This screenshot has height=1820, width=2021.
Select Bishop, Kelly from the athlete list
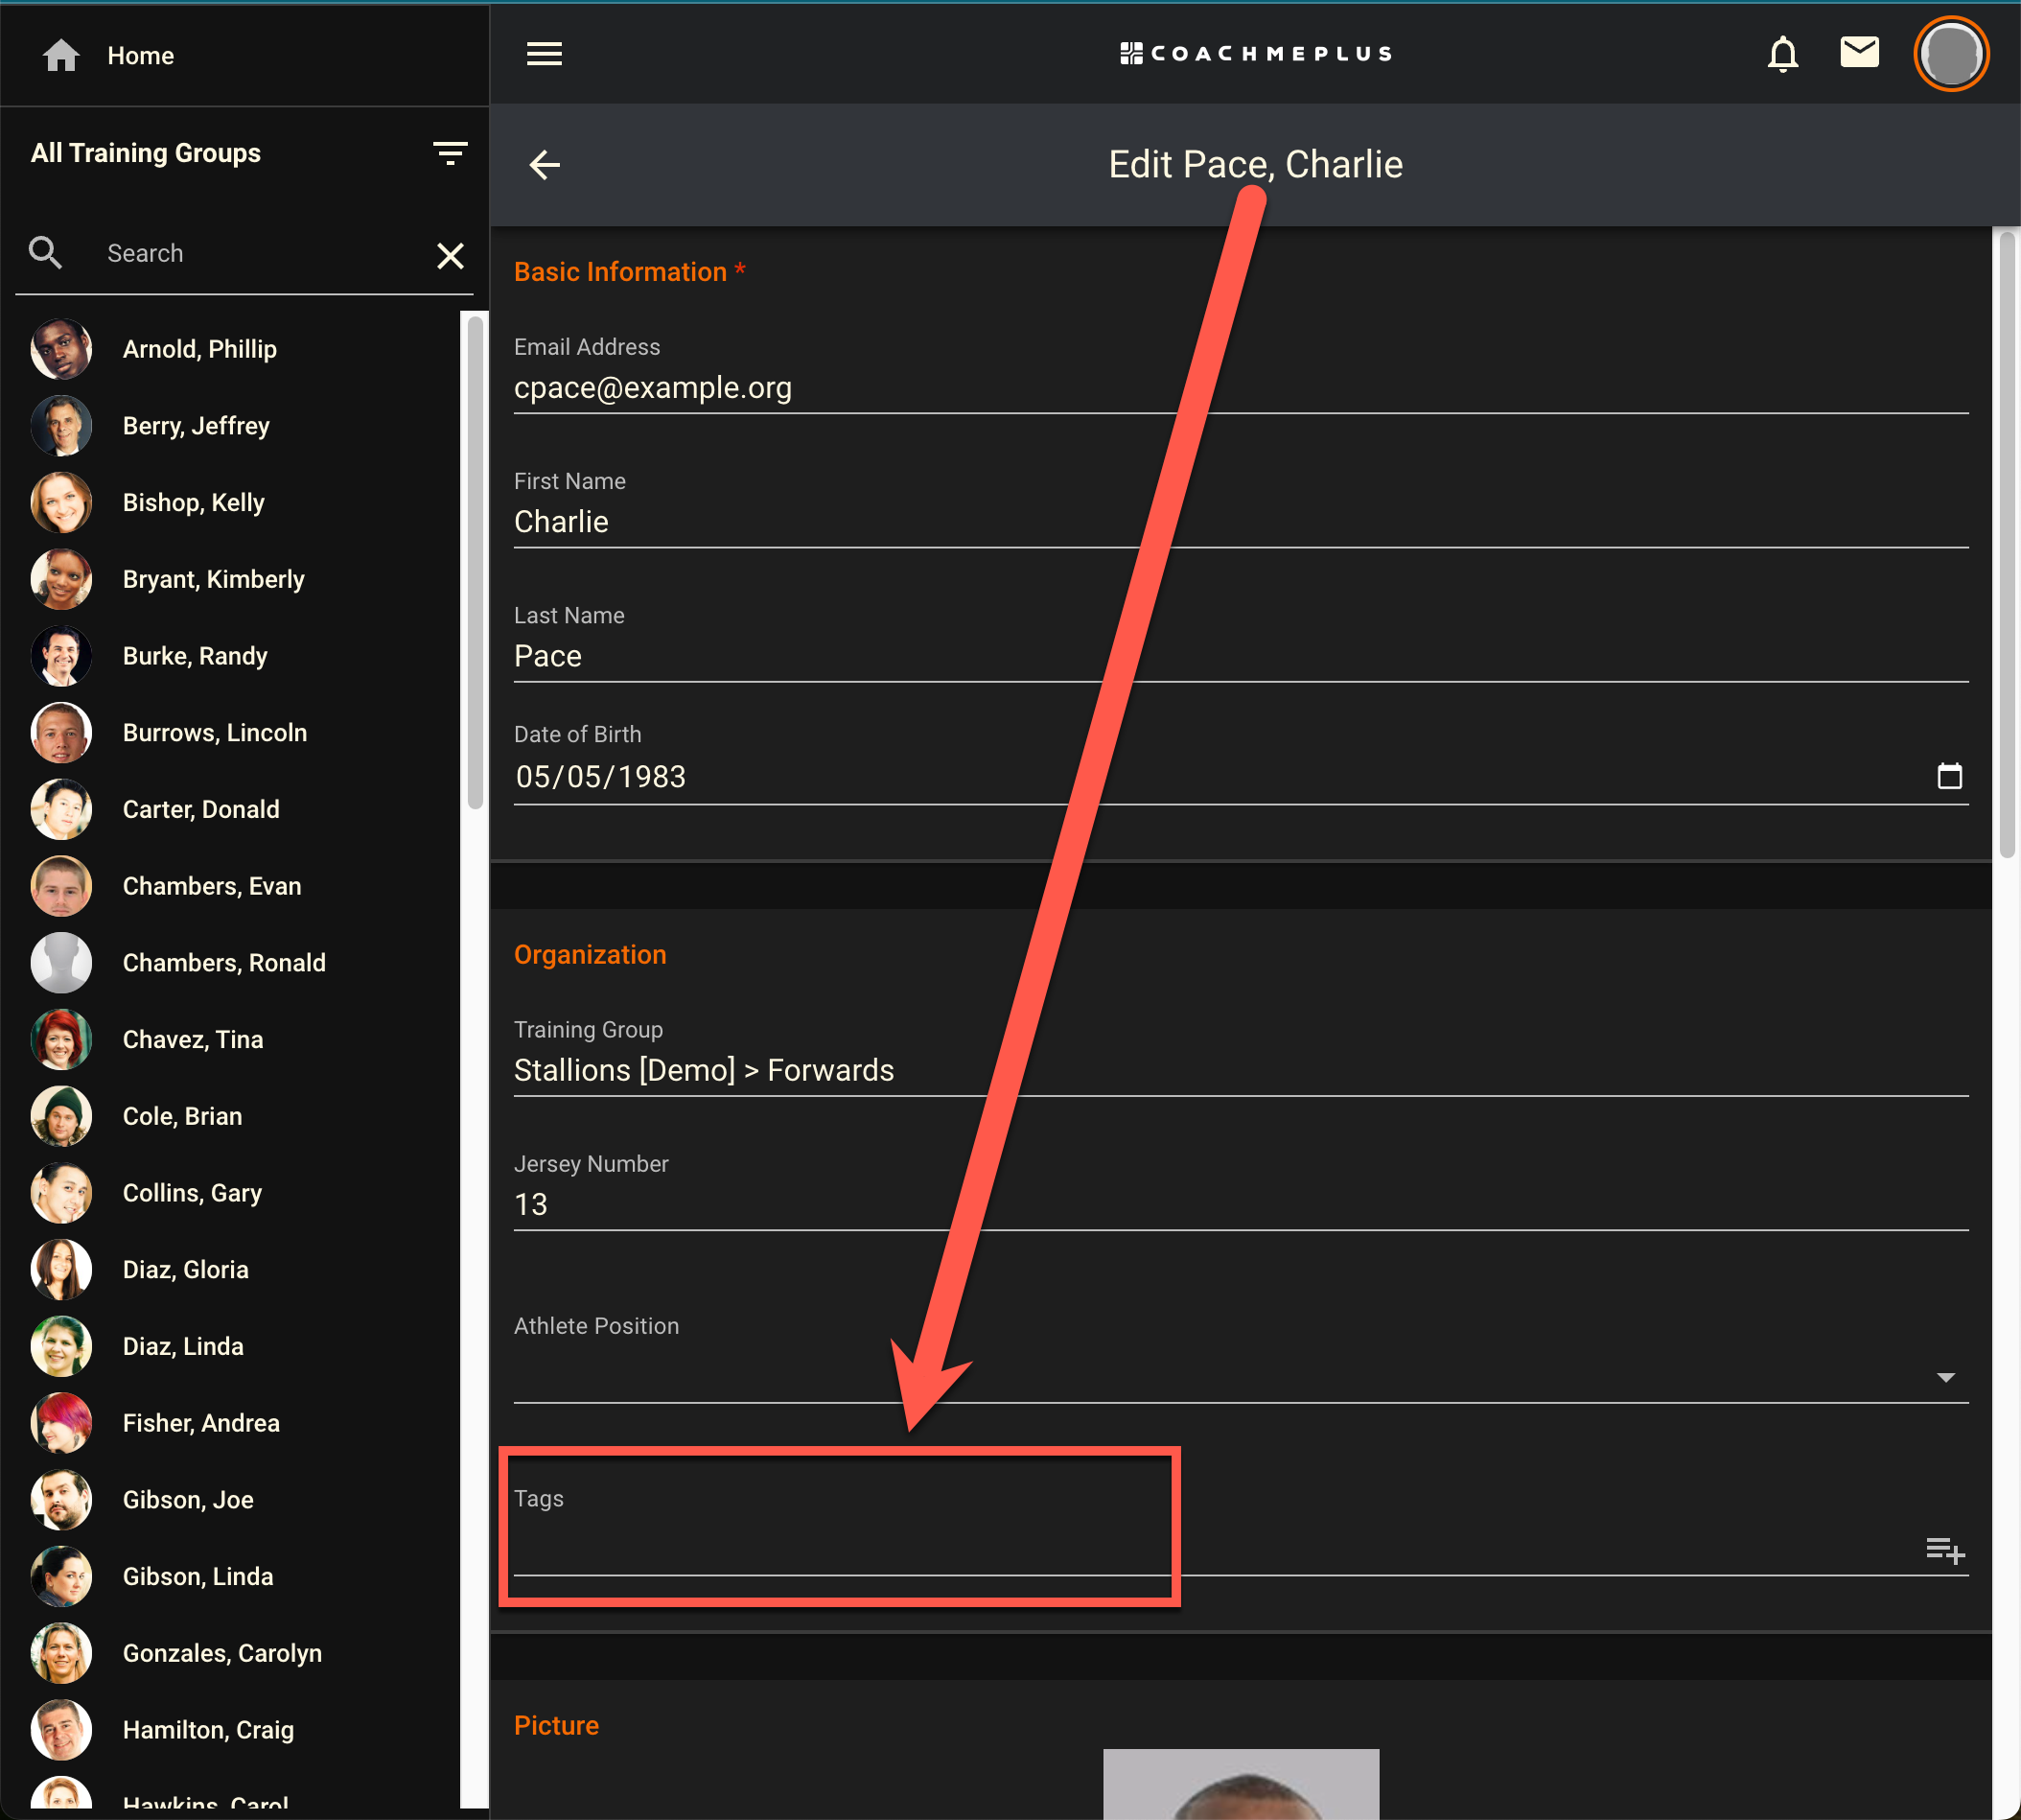tap(193, 502)
